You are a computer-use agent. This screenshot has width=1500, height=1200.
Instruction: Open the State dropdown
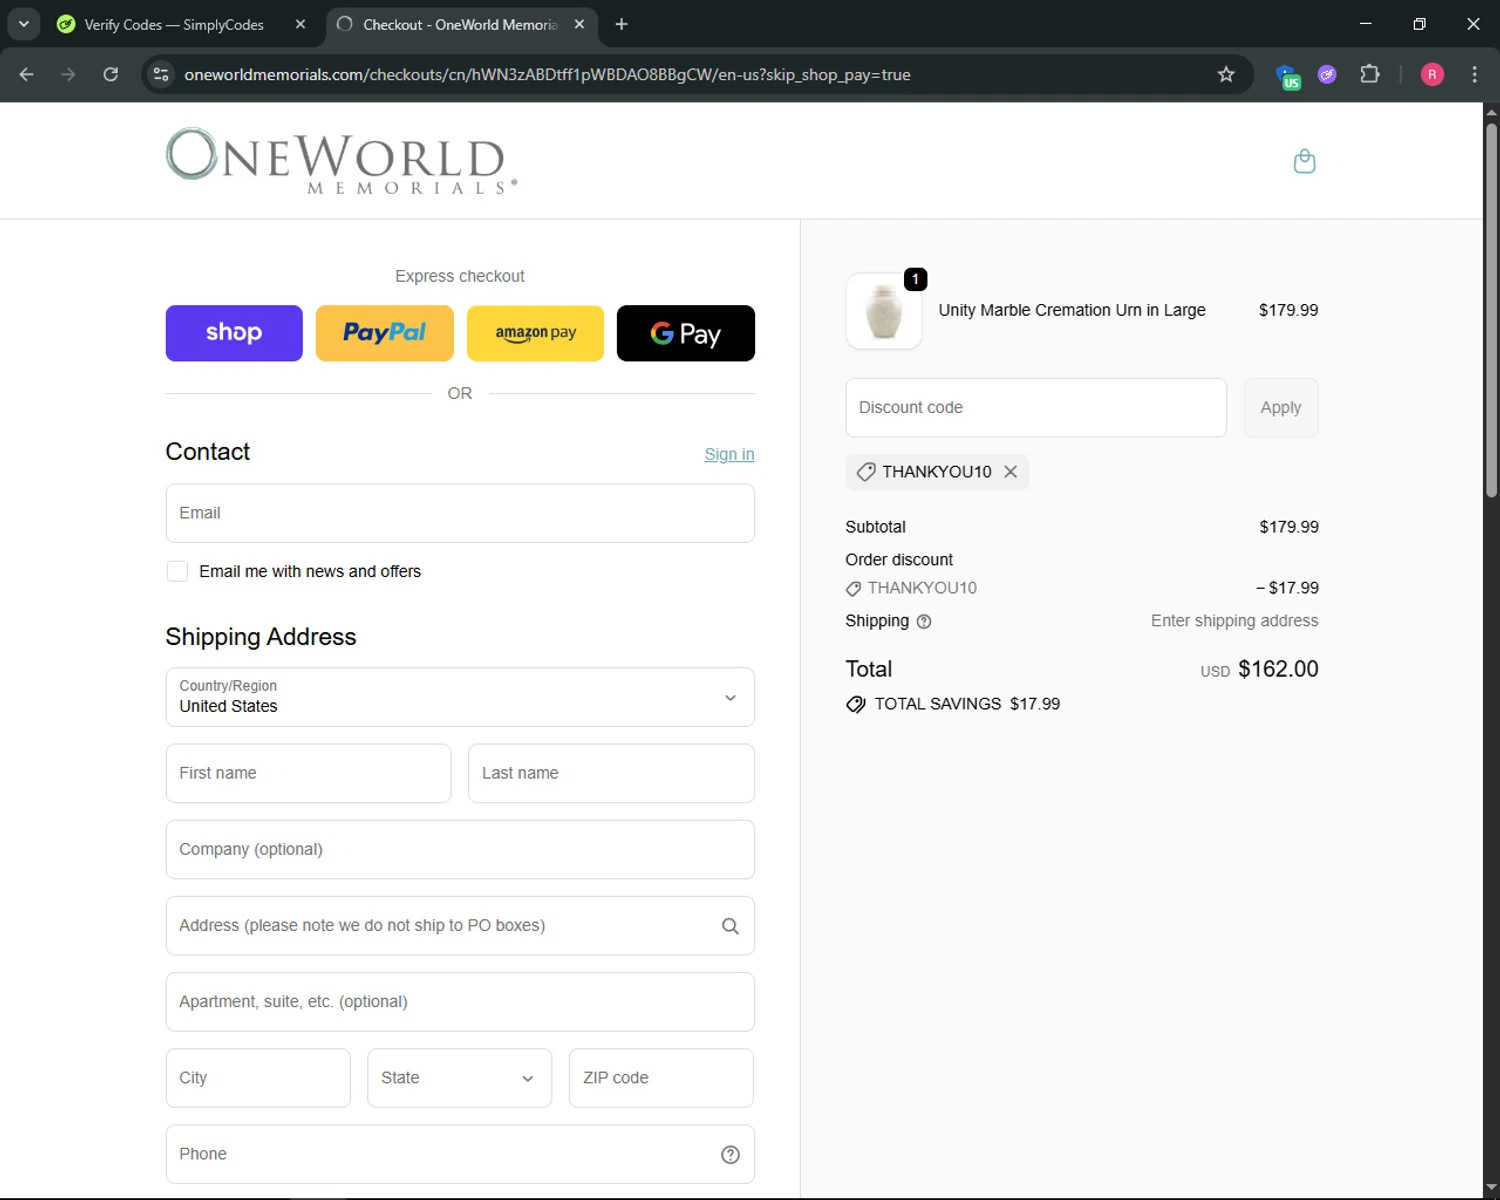pos(459,1078)
